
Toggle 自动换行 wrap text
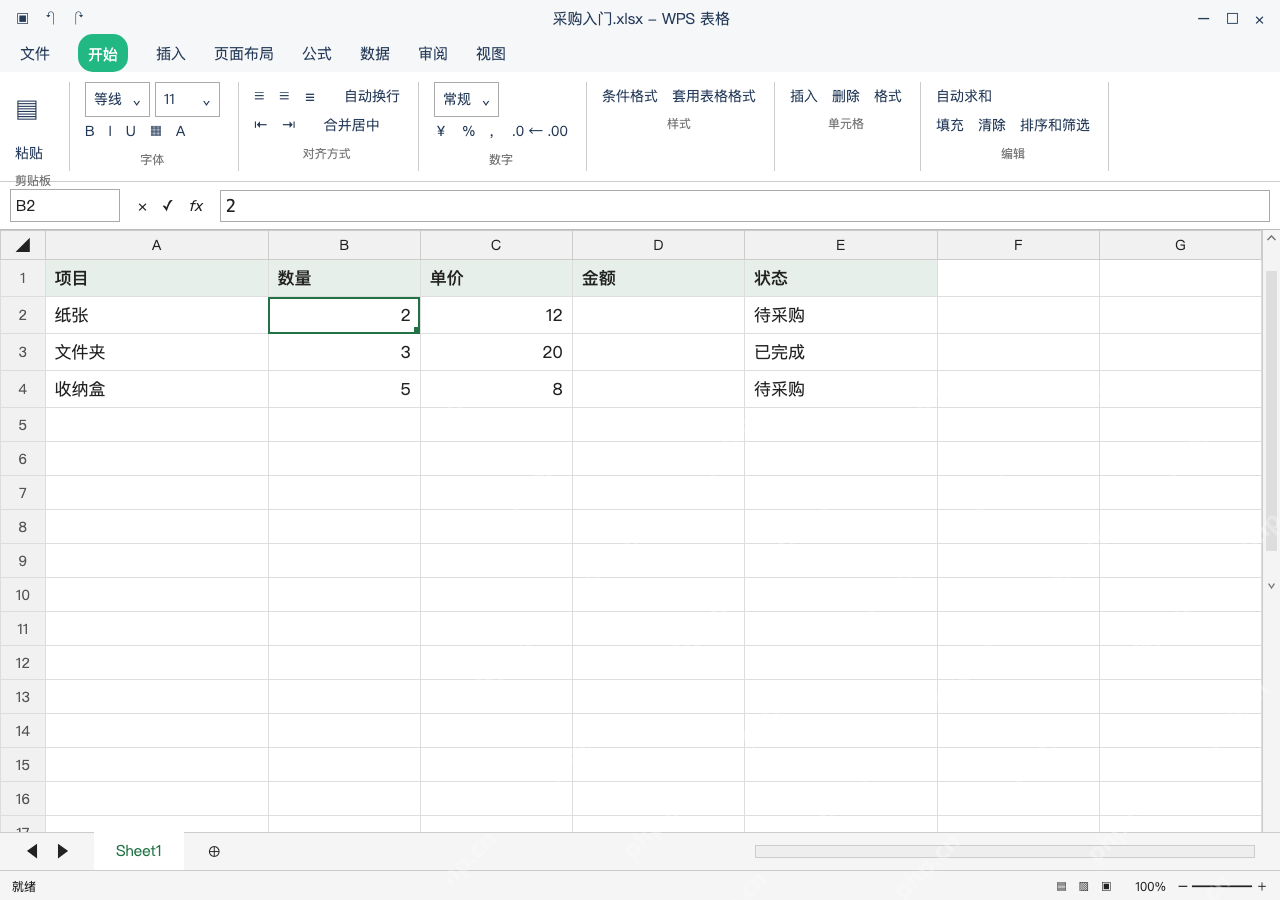[x=372, y=96]
